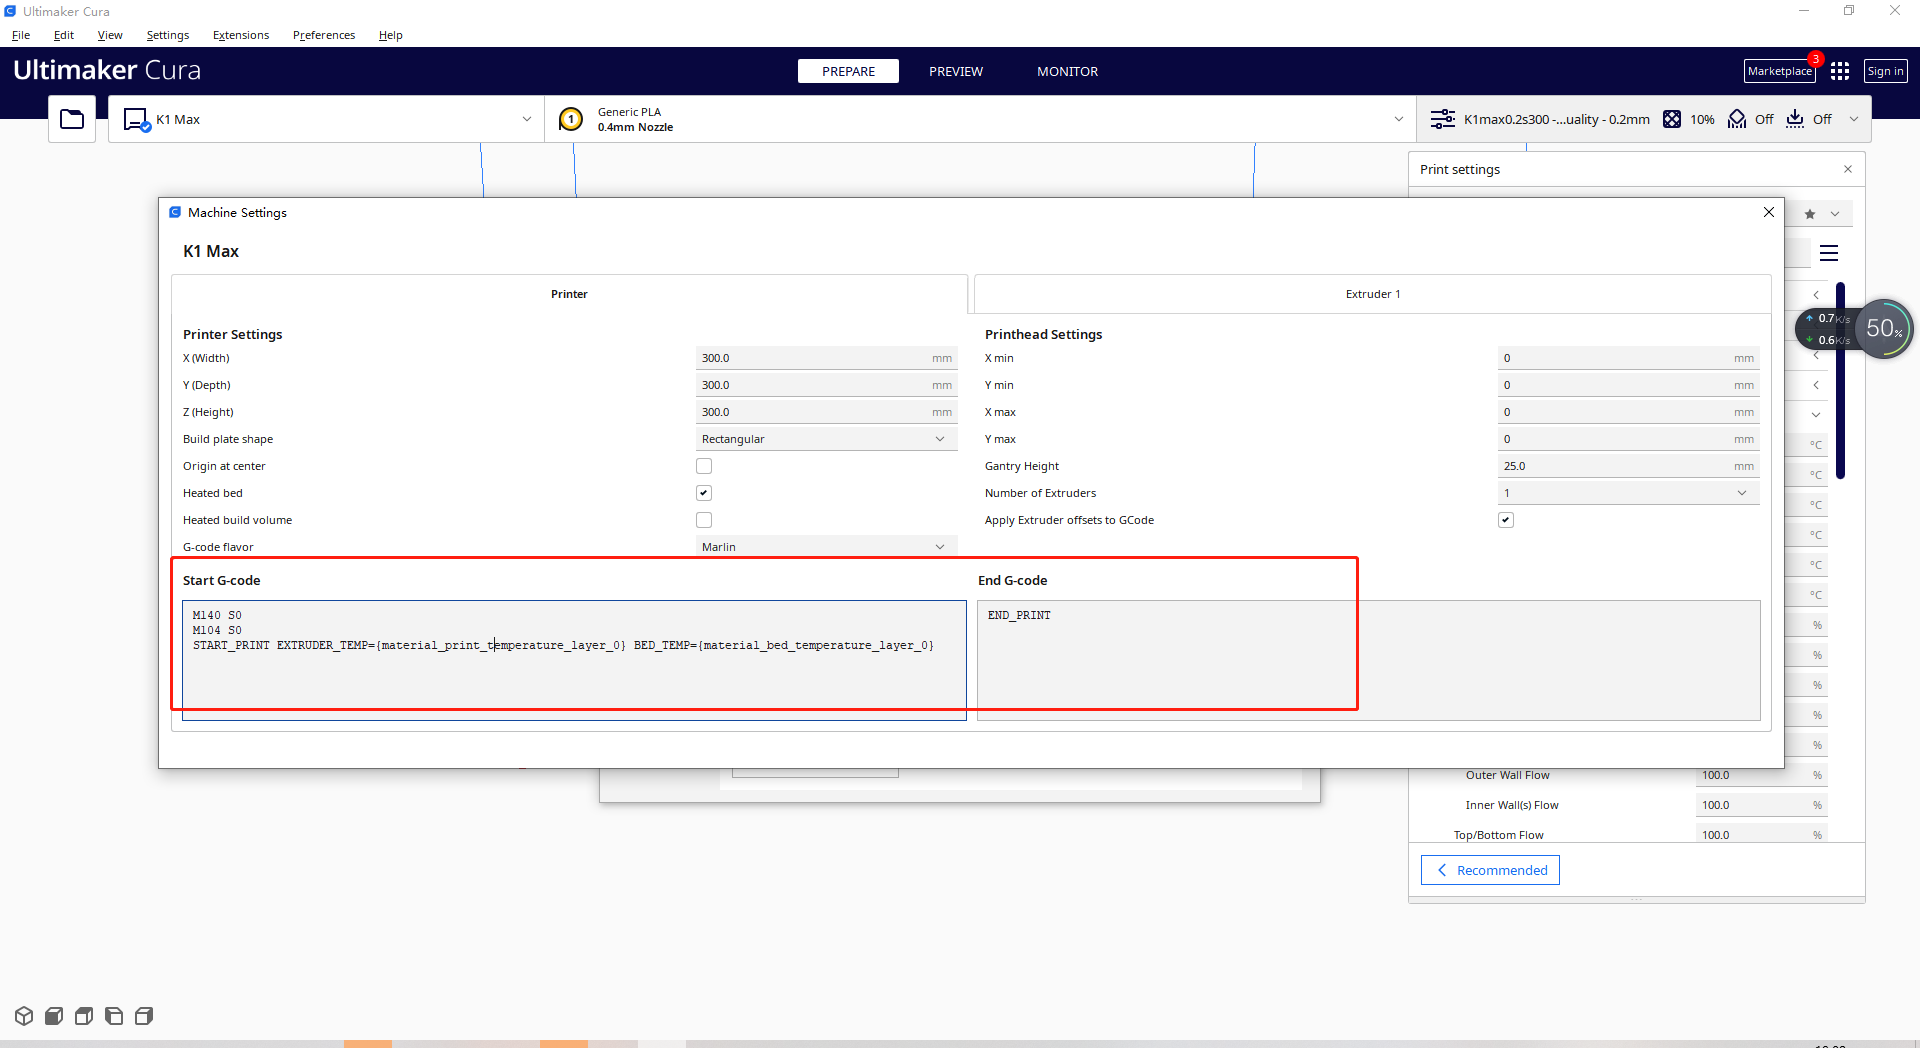Click the X min input field
The image size is (1920, 1048).
(1628, 358)
